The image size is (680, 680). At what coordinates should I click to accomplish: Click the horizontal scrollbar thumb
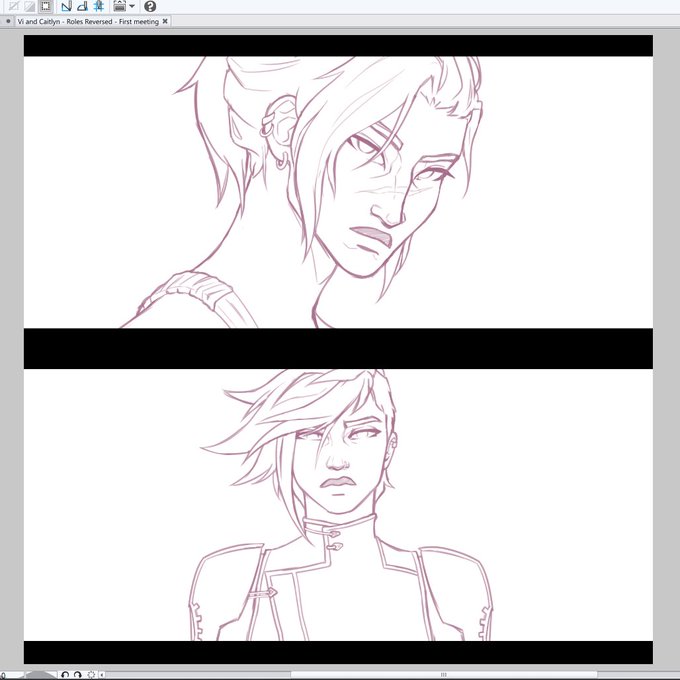[x=443, y=675]
